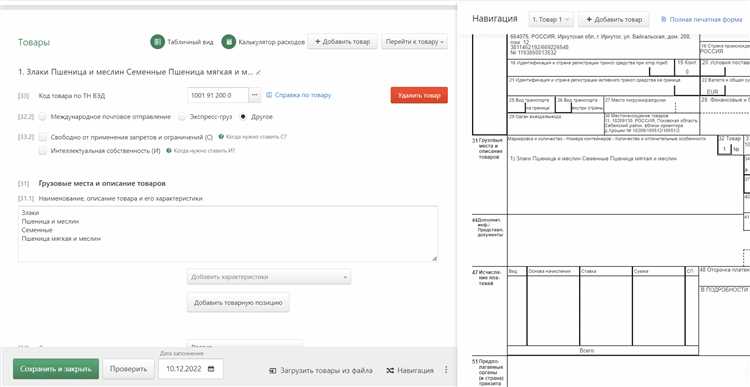Open the Табличный вид table view
The width and height of the screenshot is (750, 387).
coord(182,42)
